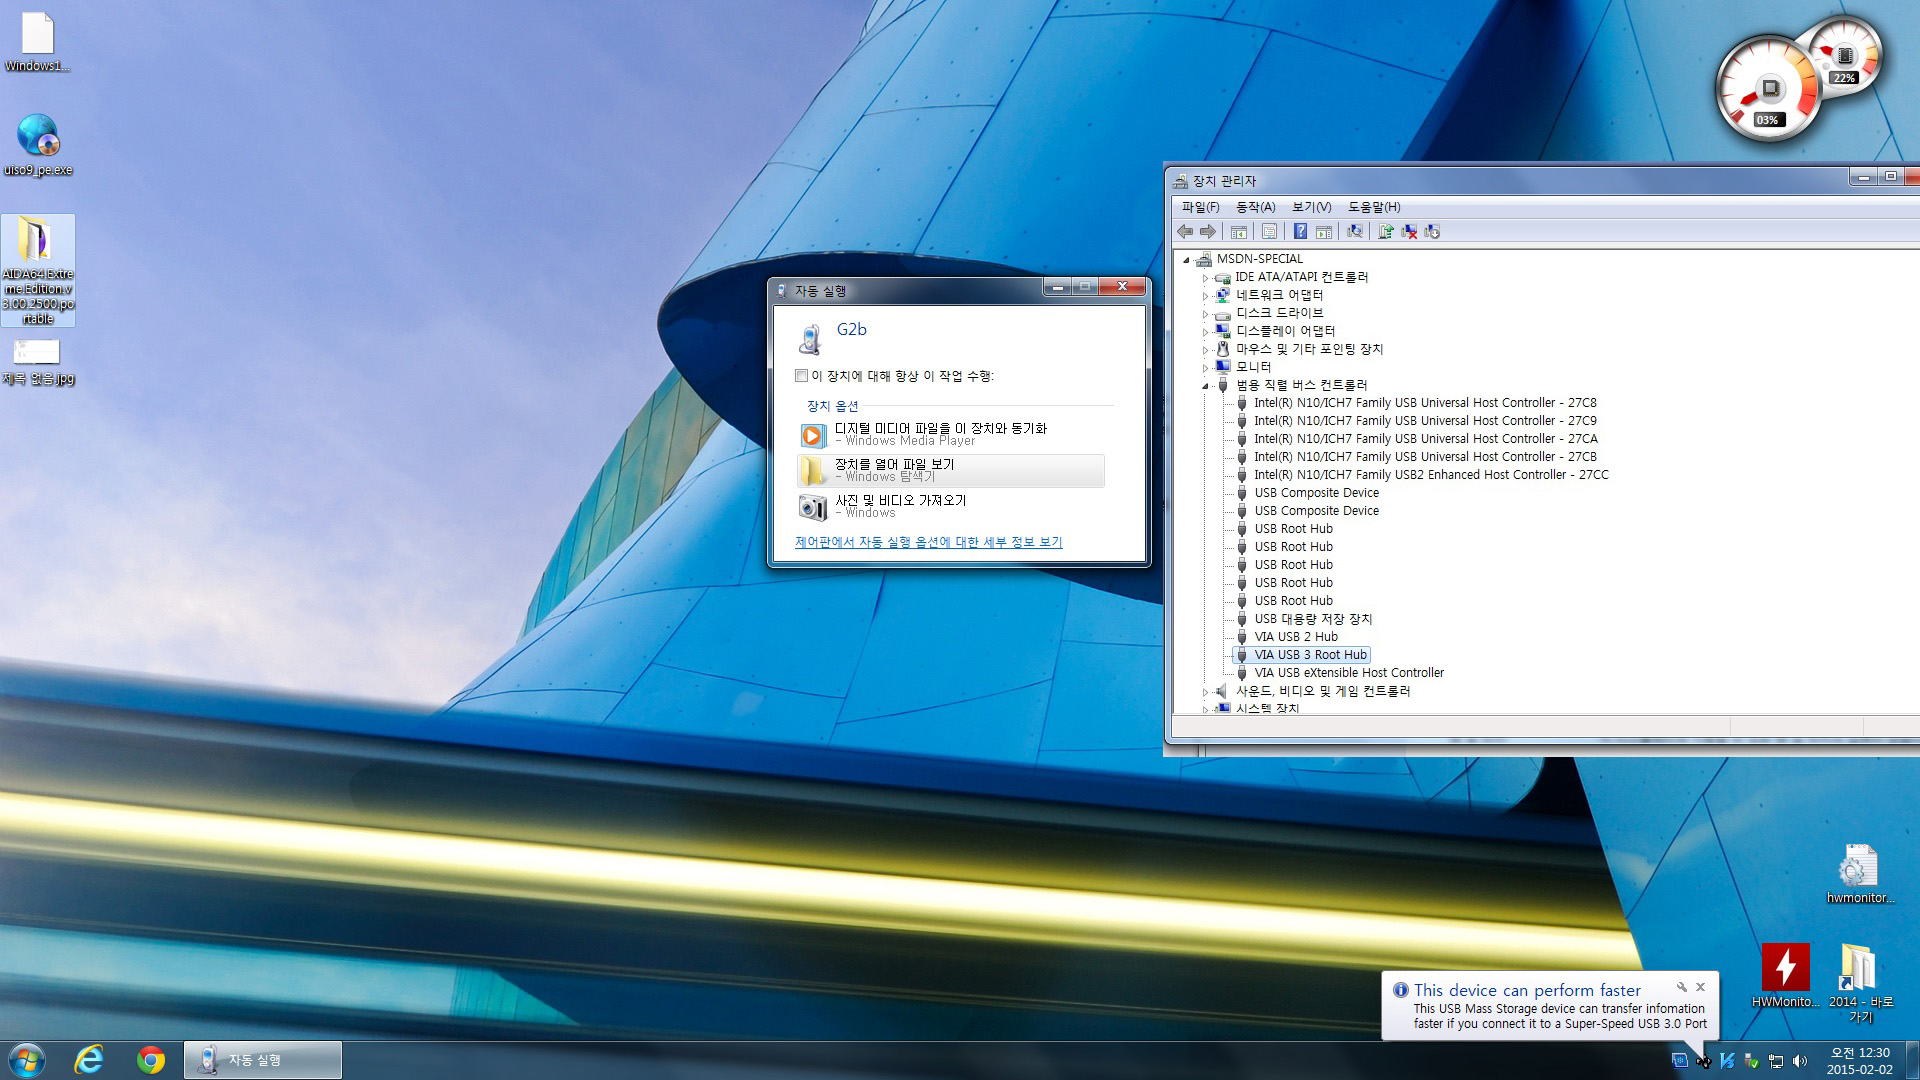Click the uninstall device red X icon
1920x1080 pixels.
click(1409, 231)
